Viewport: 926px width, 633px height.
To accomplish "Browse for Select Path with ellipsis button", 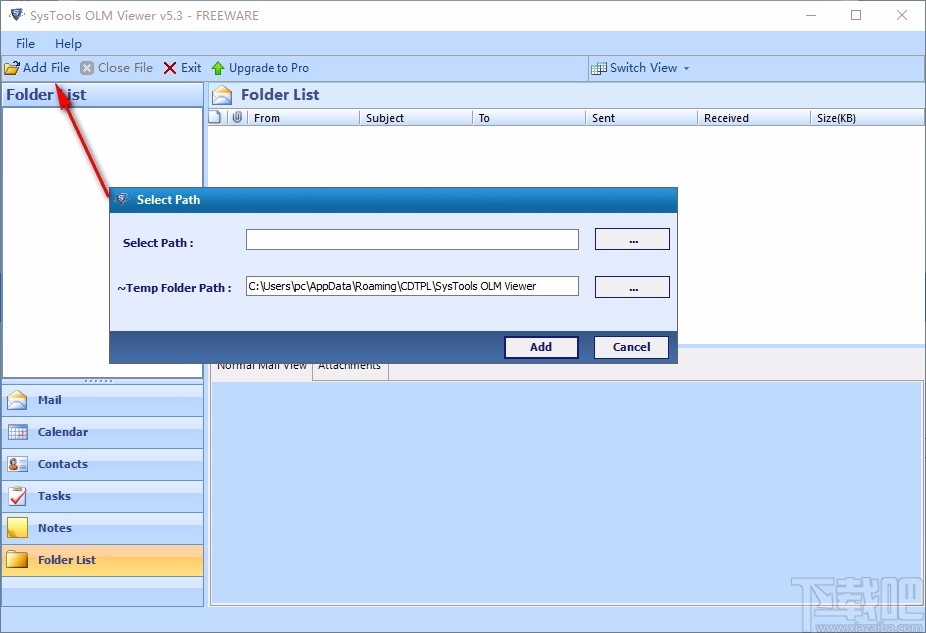I will click(x=632, y=240).
